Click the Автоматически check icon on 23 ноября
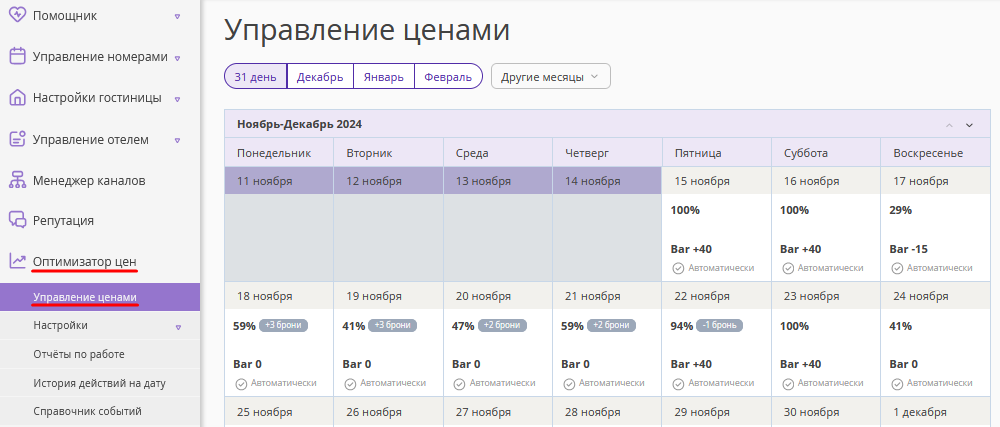Viewport: 1000px width, 427px height. (x=788, y=384)
